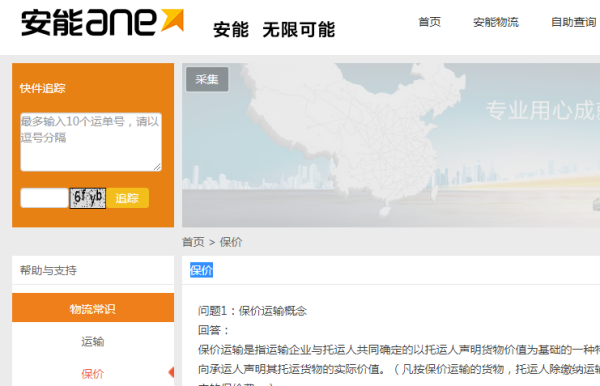Click the 采集 button on banner
This screenshot has width=600, height=386.
pyautogui.click(x=207, y=79)
